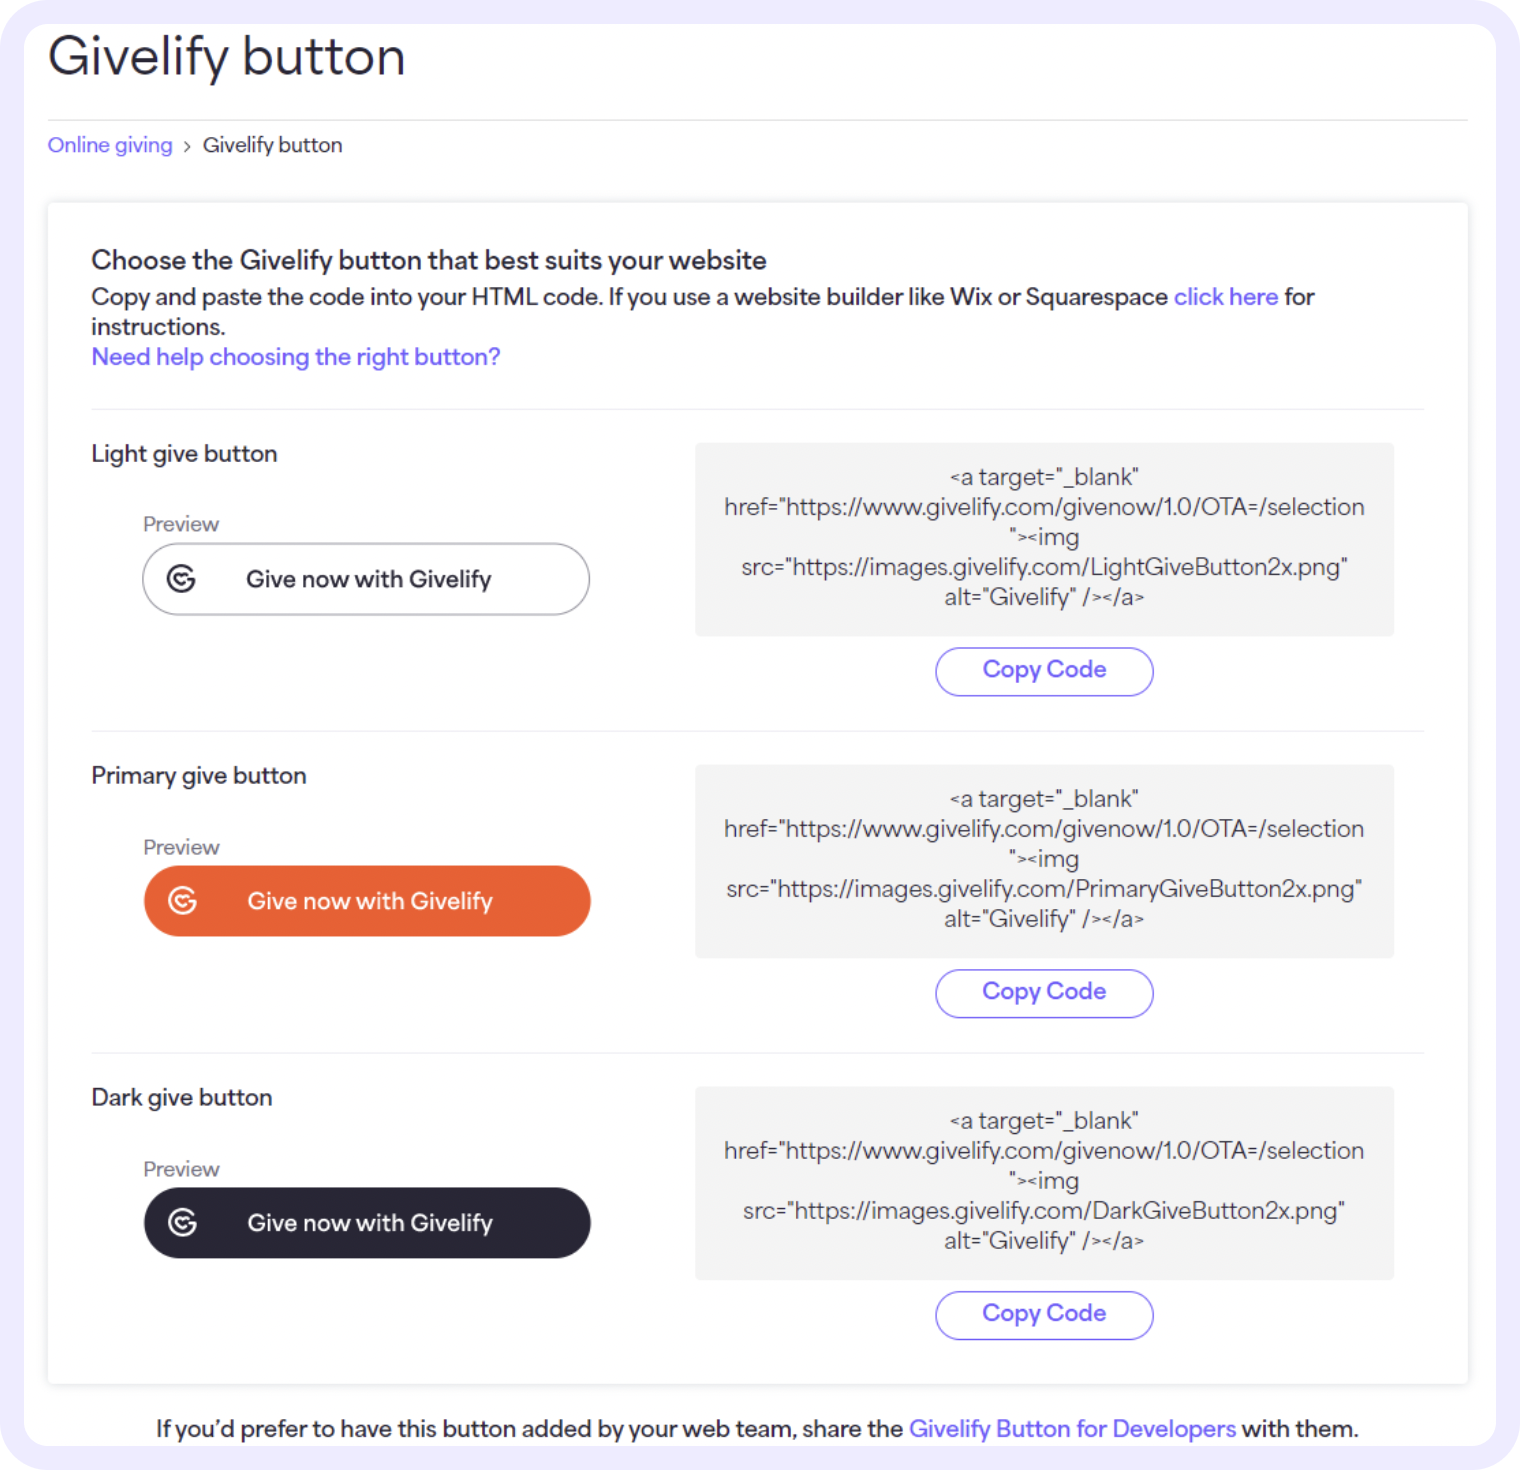Screen dimensions: 1520x1470
Task: Select the Givelify button breadcrumb item
Action: tap(272, 145)
